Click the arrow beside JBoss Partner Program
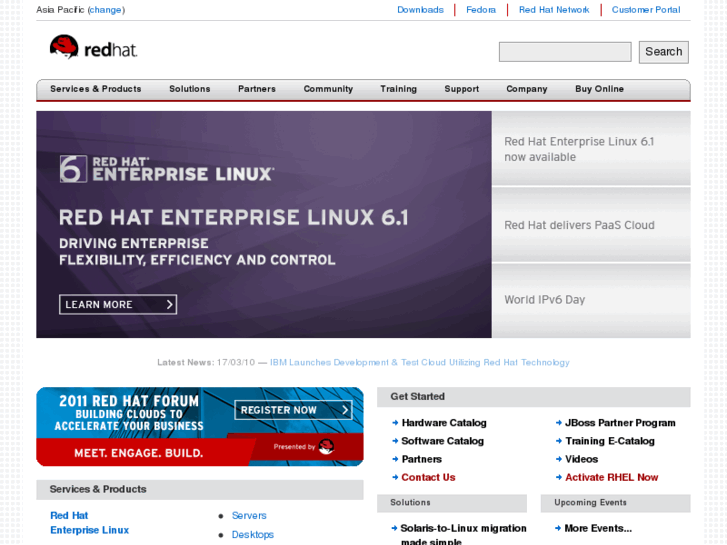The height and width of the screenshot is (545, 727). pyautogui.click(x=559, y=423)
